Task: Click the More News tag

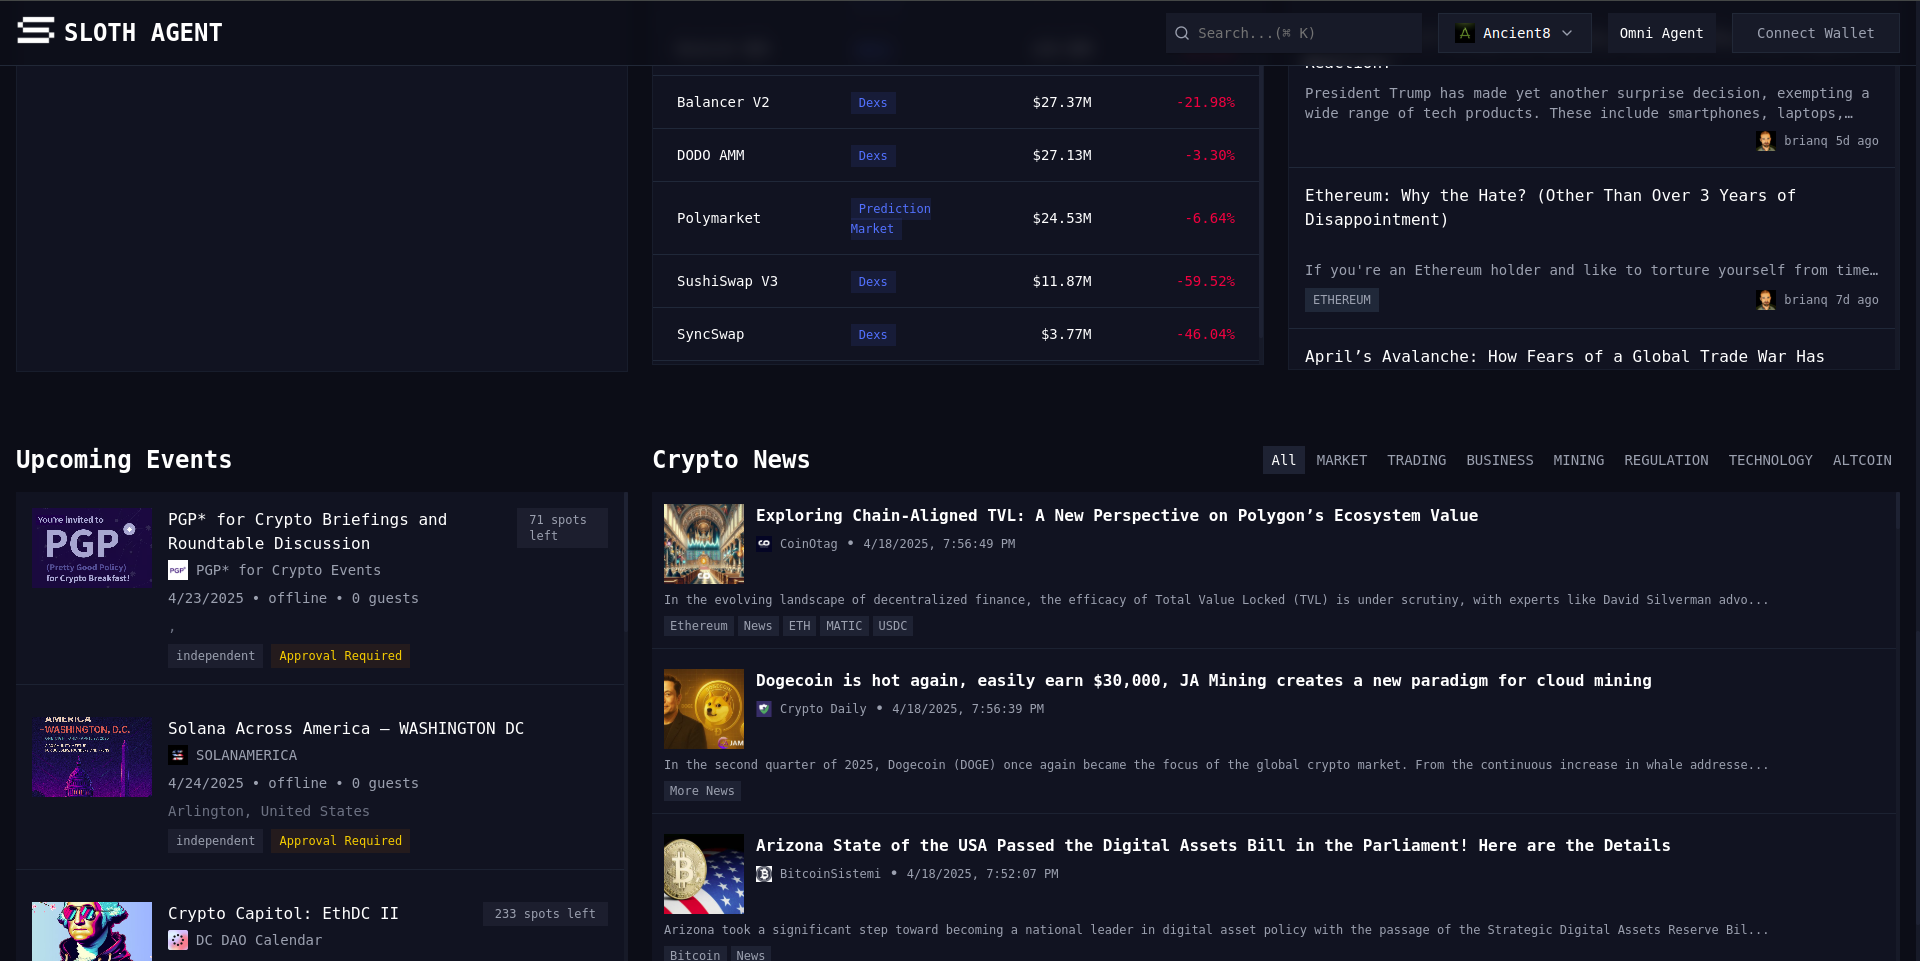Action: coord(702,791)
